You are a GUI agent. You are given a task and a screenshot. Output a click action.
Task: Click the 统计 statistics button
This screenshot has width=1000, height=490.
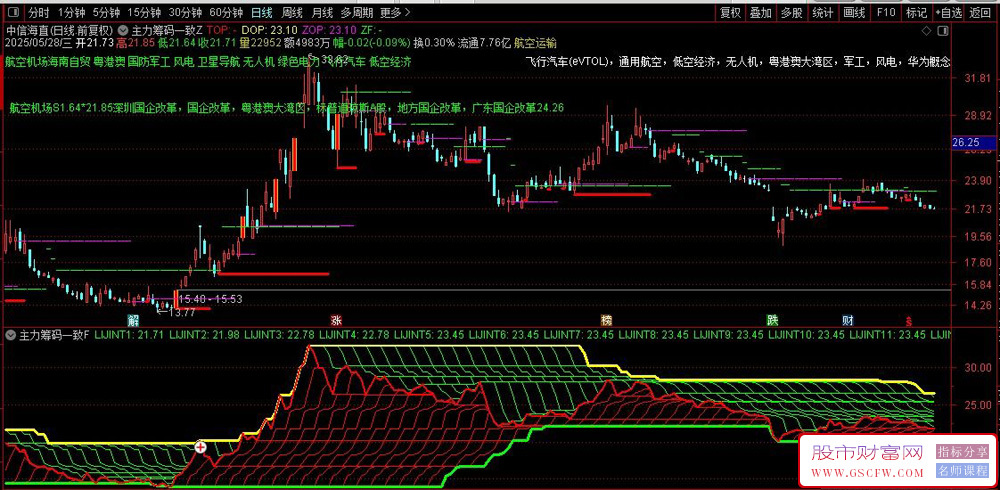coord(823,12)
